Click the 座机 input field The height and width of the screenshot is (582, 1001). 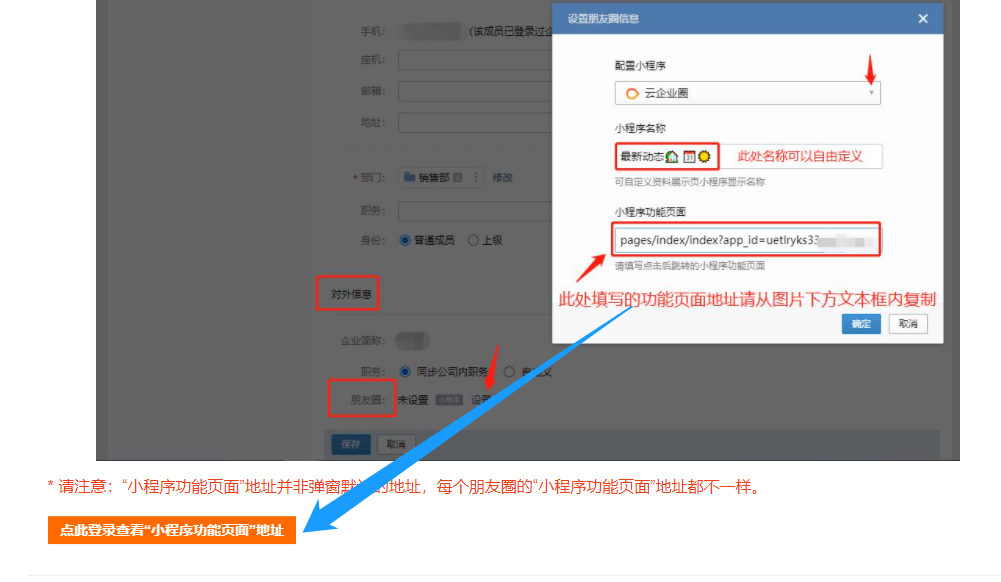click(476, 60)
